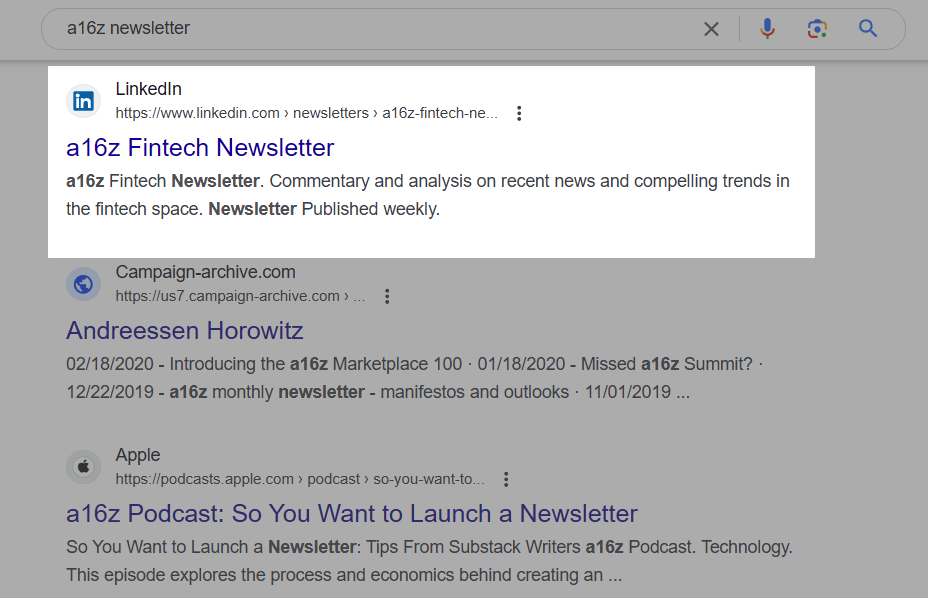Click the linkedin.com newsletters URL breadcrumb
The image size is (928, 598).
click(307, 113)
